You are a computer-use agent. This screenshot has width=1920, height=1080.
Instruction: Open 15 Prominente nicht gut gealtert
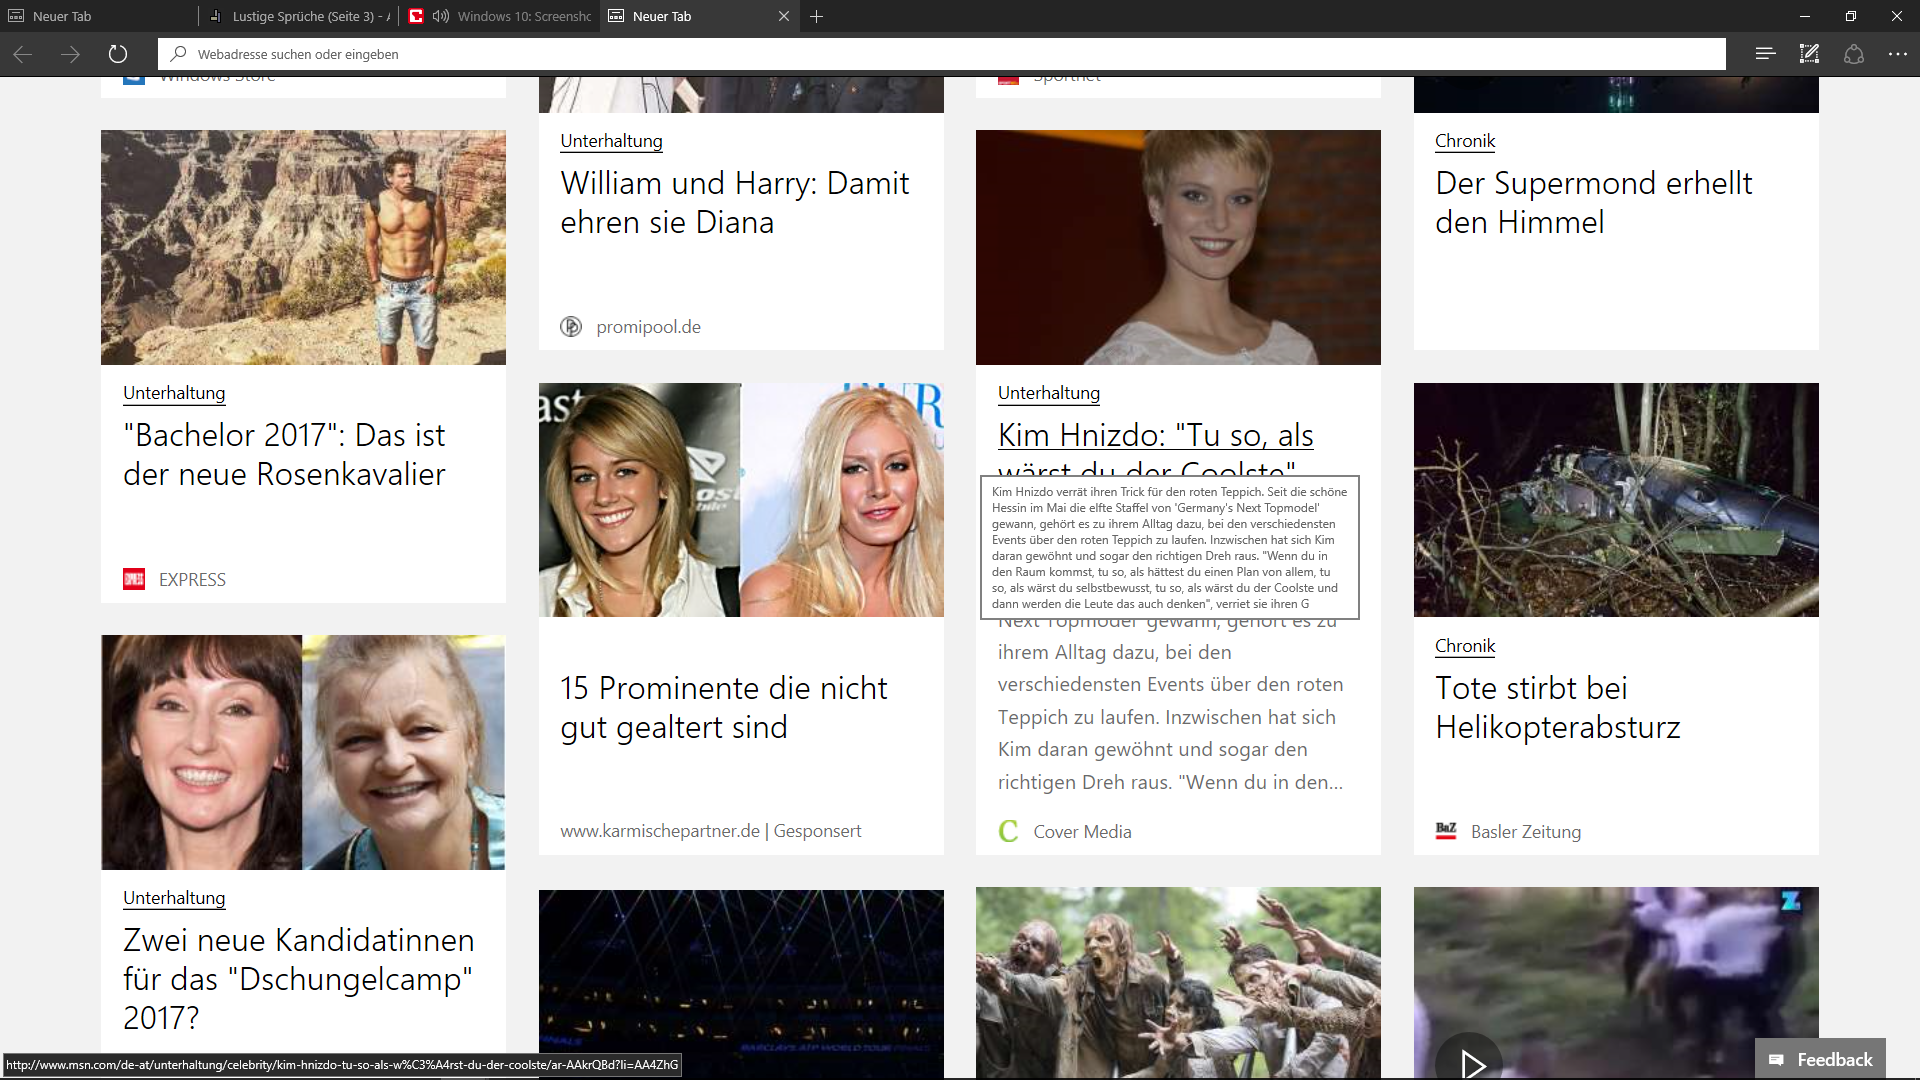(724, 708)
